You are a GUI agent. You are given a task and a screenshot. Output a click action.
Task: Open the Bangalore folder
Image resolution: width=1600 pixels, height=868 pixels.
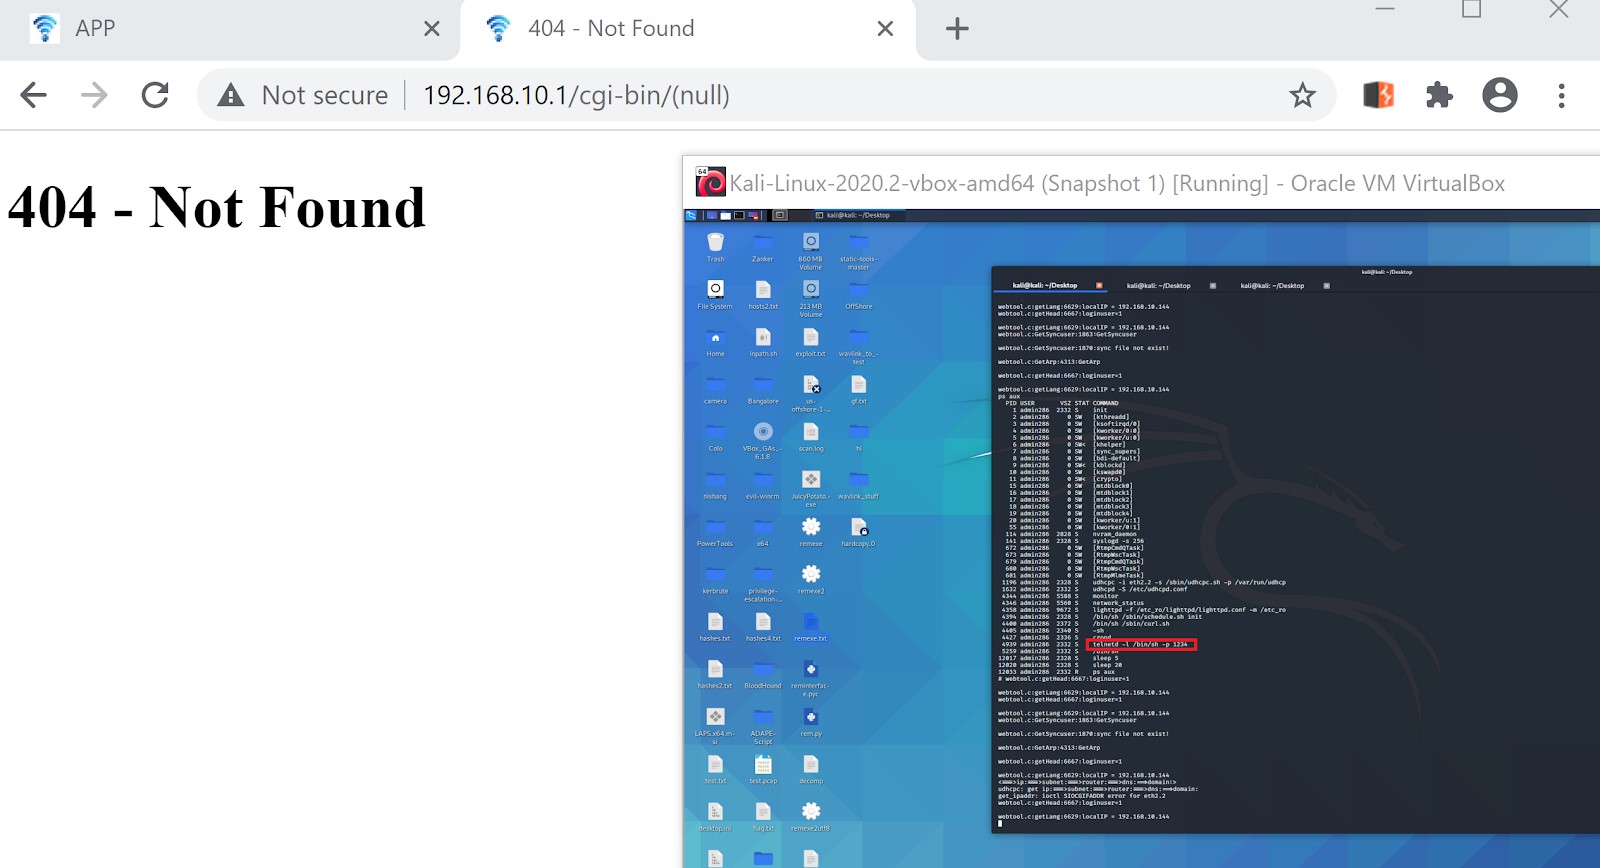click(x=763, y=389)
